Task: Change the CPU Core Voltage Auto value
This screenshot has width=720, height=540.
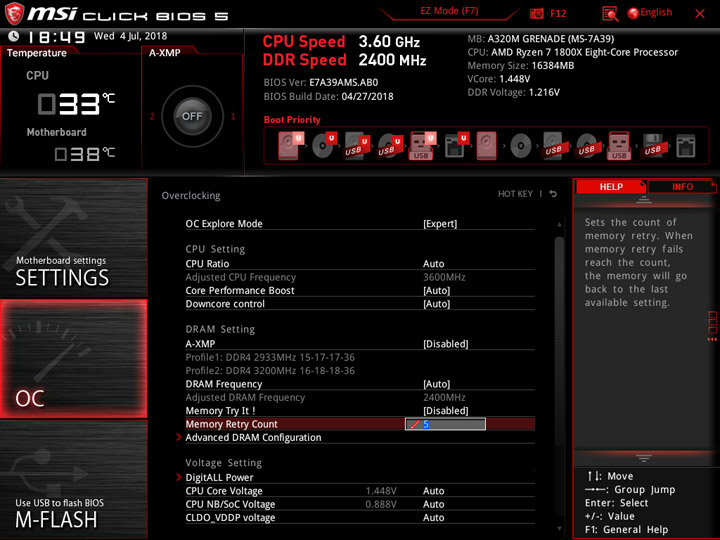Action: coord(433,491)
